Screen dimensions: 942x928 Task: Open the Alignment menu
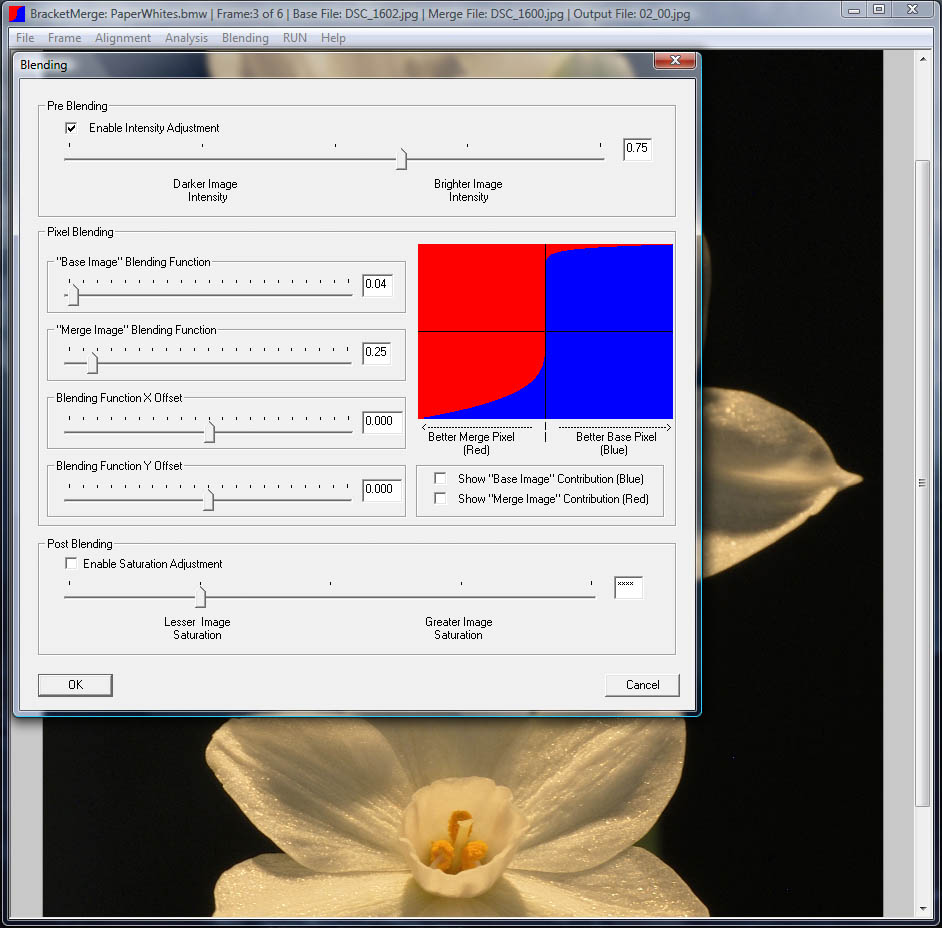click(123, 38)
